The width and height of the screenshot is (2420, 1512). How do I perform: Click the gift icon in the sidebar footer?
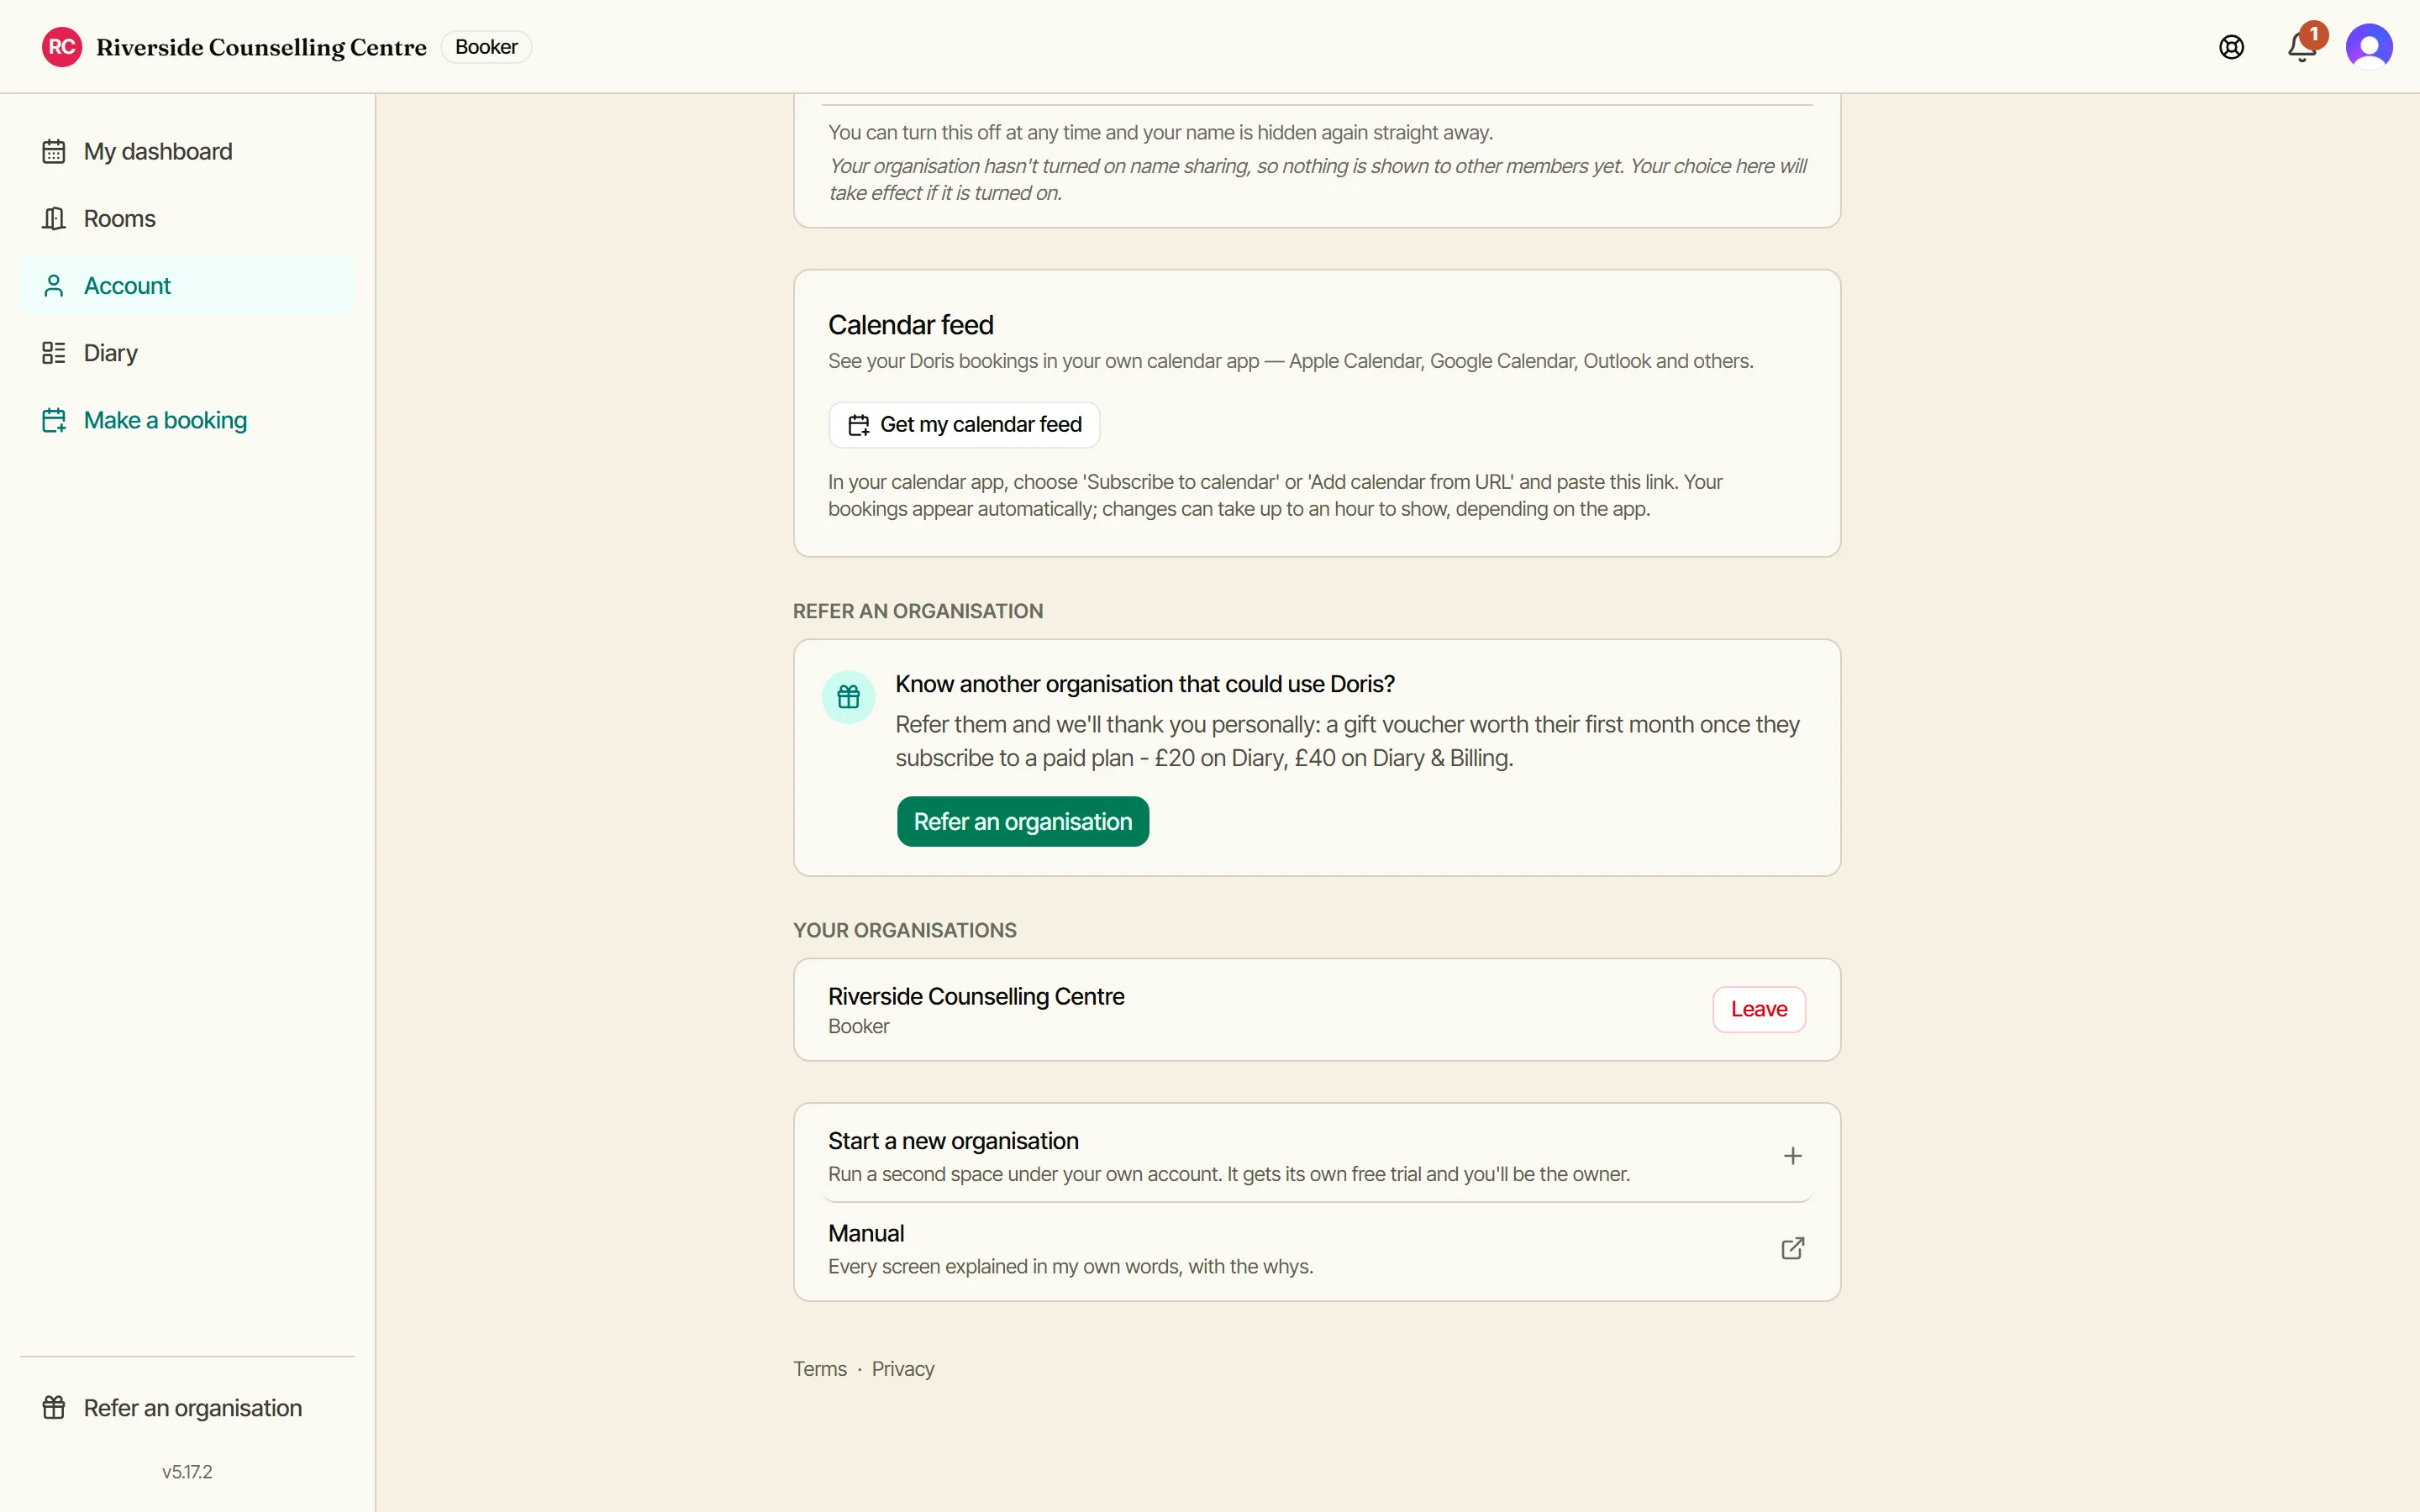(x=54, y=1408)
